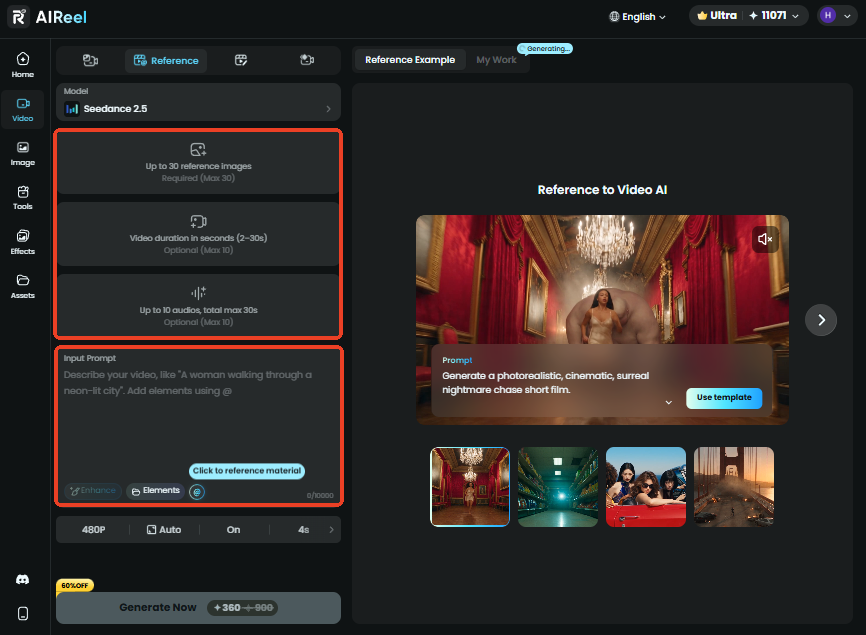The image size is (866, 635).
Task: Click the 60%OFF badge
Action: click(x=75, y=585)
